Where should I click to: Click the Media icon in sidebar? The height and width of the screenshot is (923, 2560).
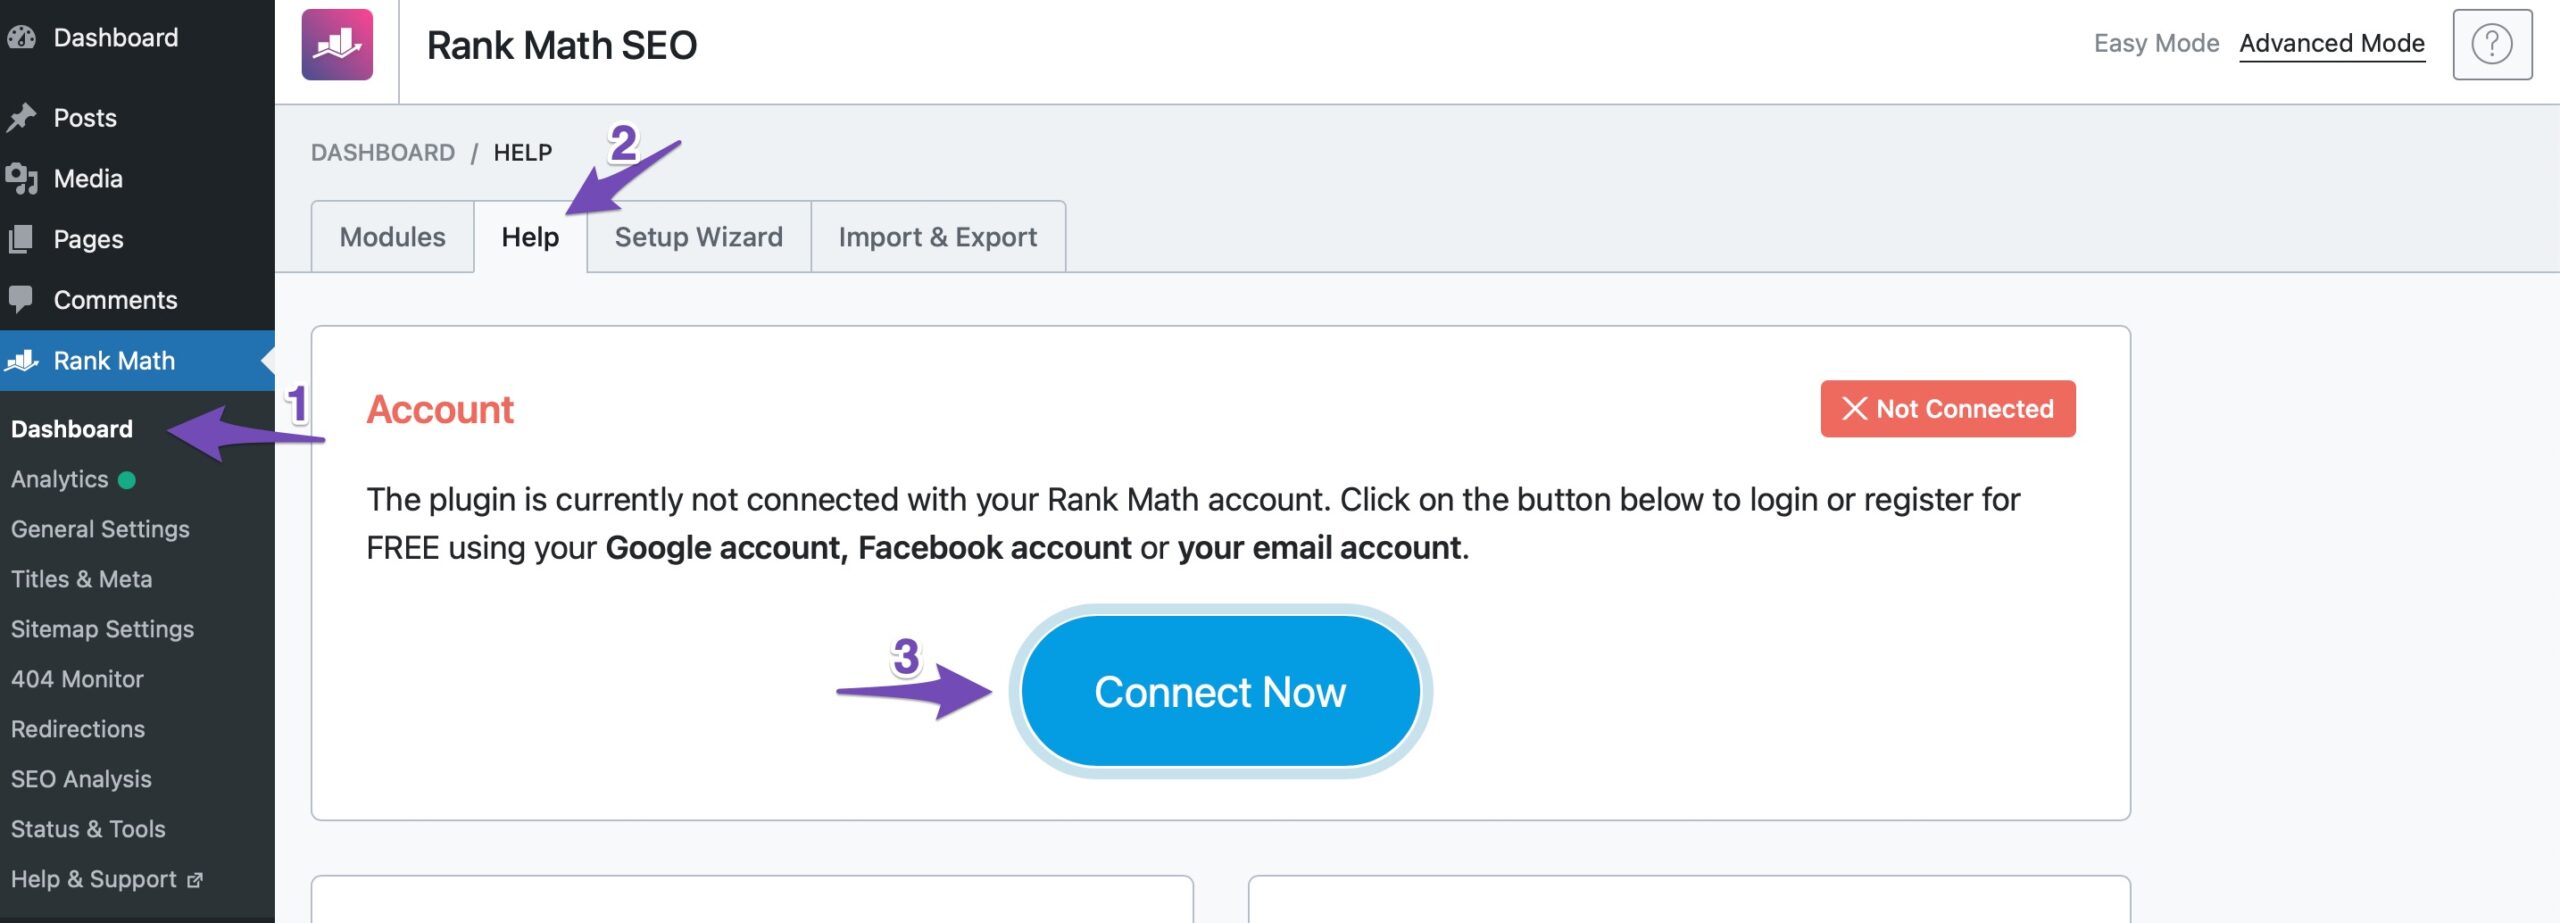pyautogui.click(x=21, y=179)
